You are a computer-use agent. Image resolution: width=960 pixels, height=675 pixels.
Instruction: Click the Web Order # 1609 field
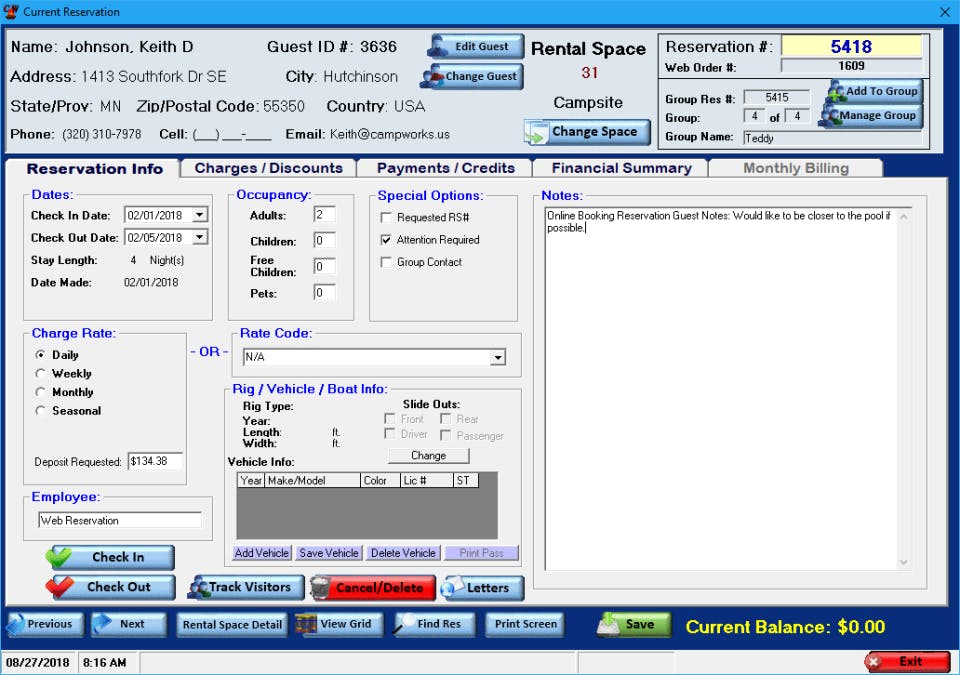pos(852,66)
